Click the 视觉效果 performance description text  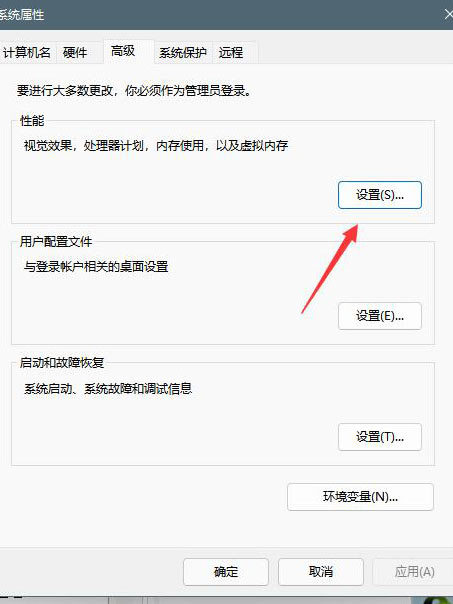point(156,146)
